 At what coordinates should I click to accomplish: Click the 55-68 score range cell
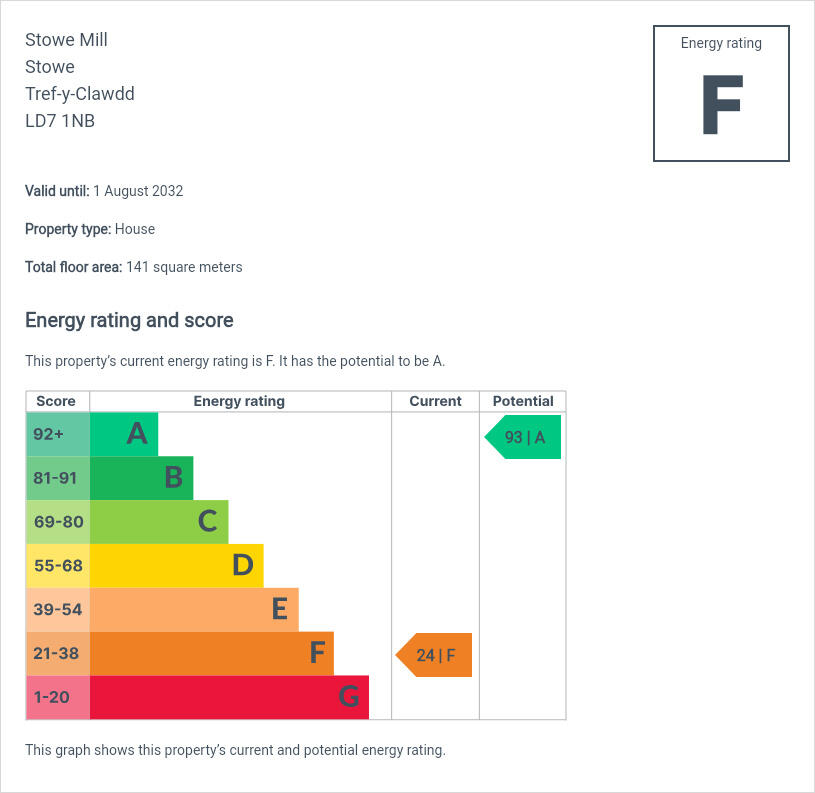tap(58, 566)
